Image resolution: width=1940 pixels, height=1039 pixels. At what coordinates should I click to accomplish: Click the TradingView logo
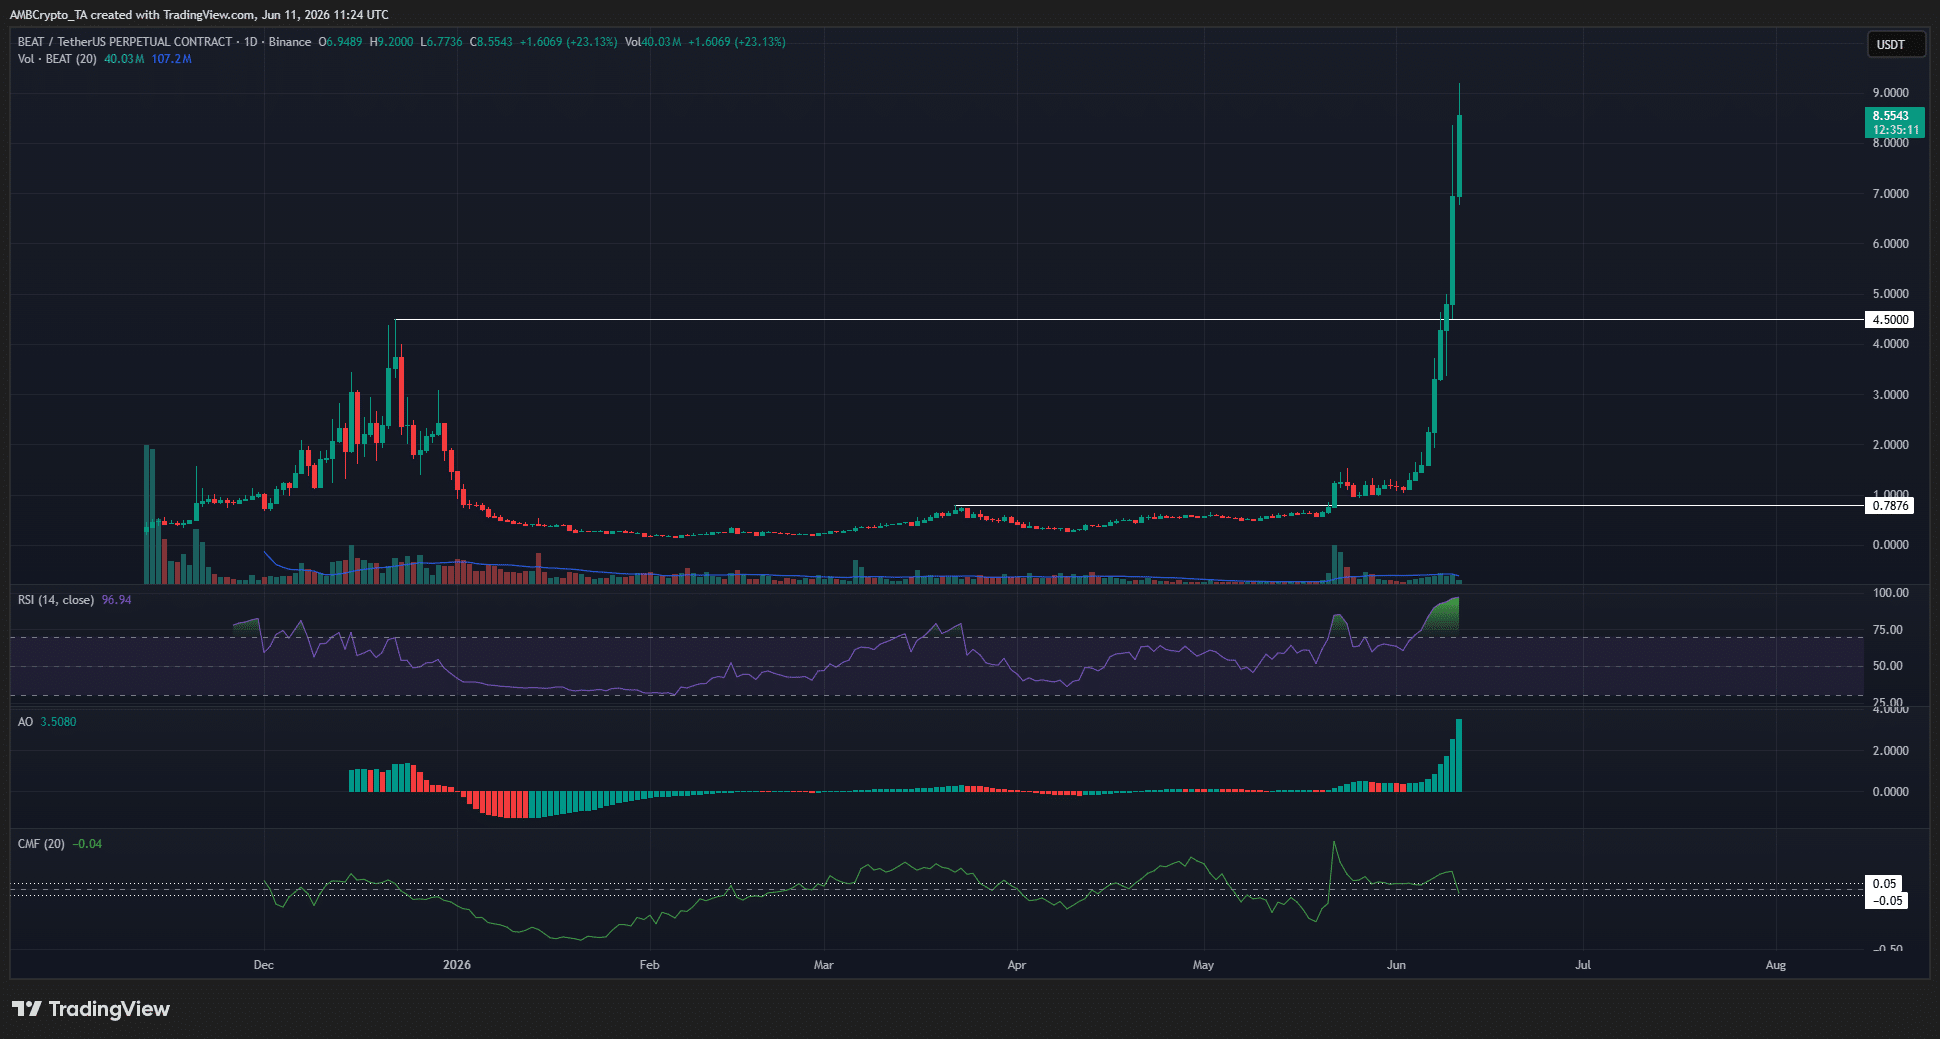coord(91,1009)
